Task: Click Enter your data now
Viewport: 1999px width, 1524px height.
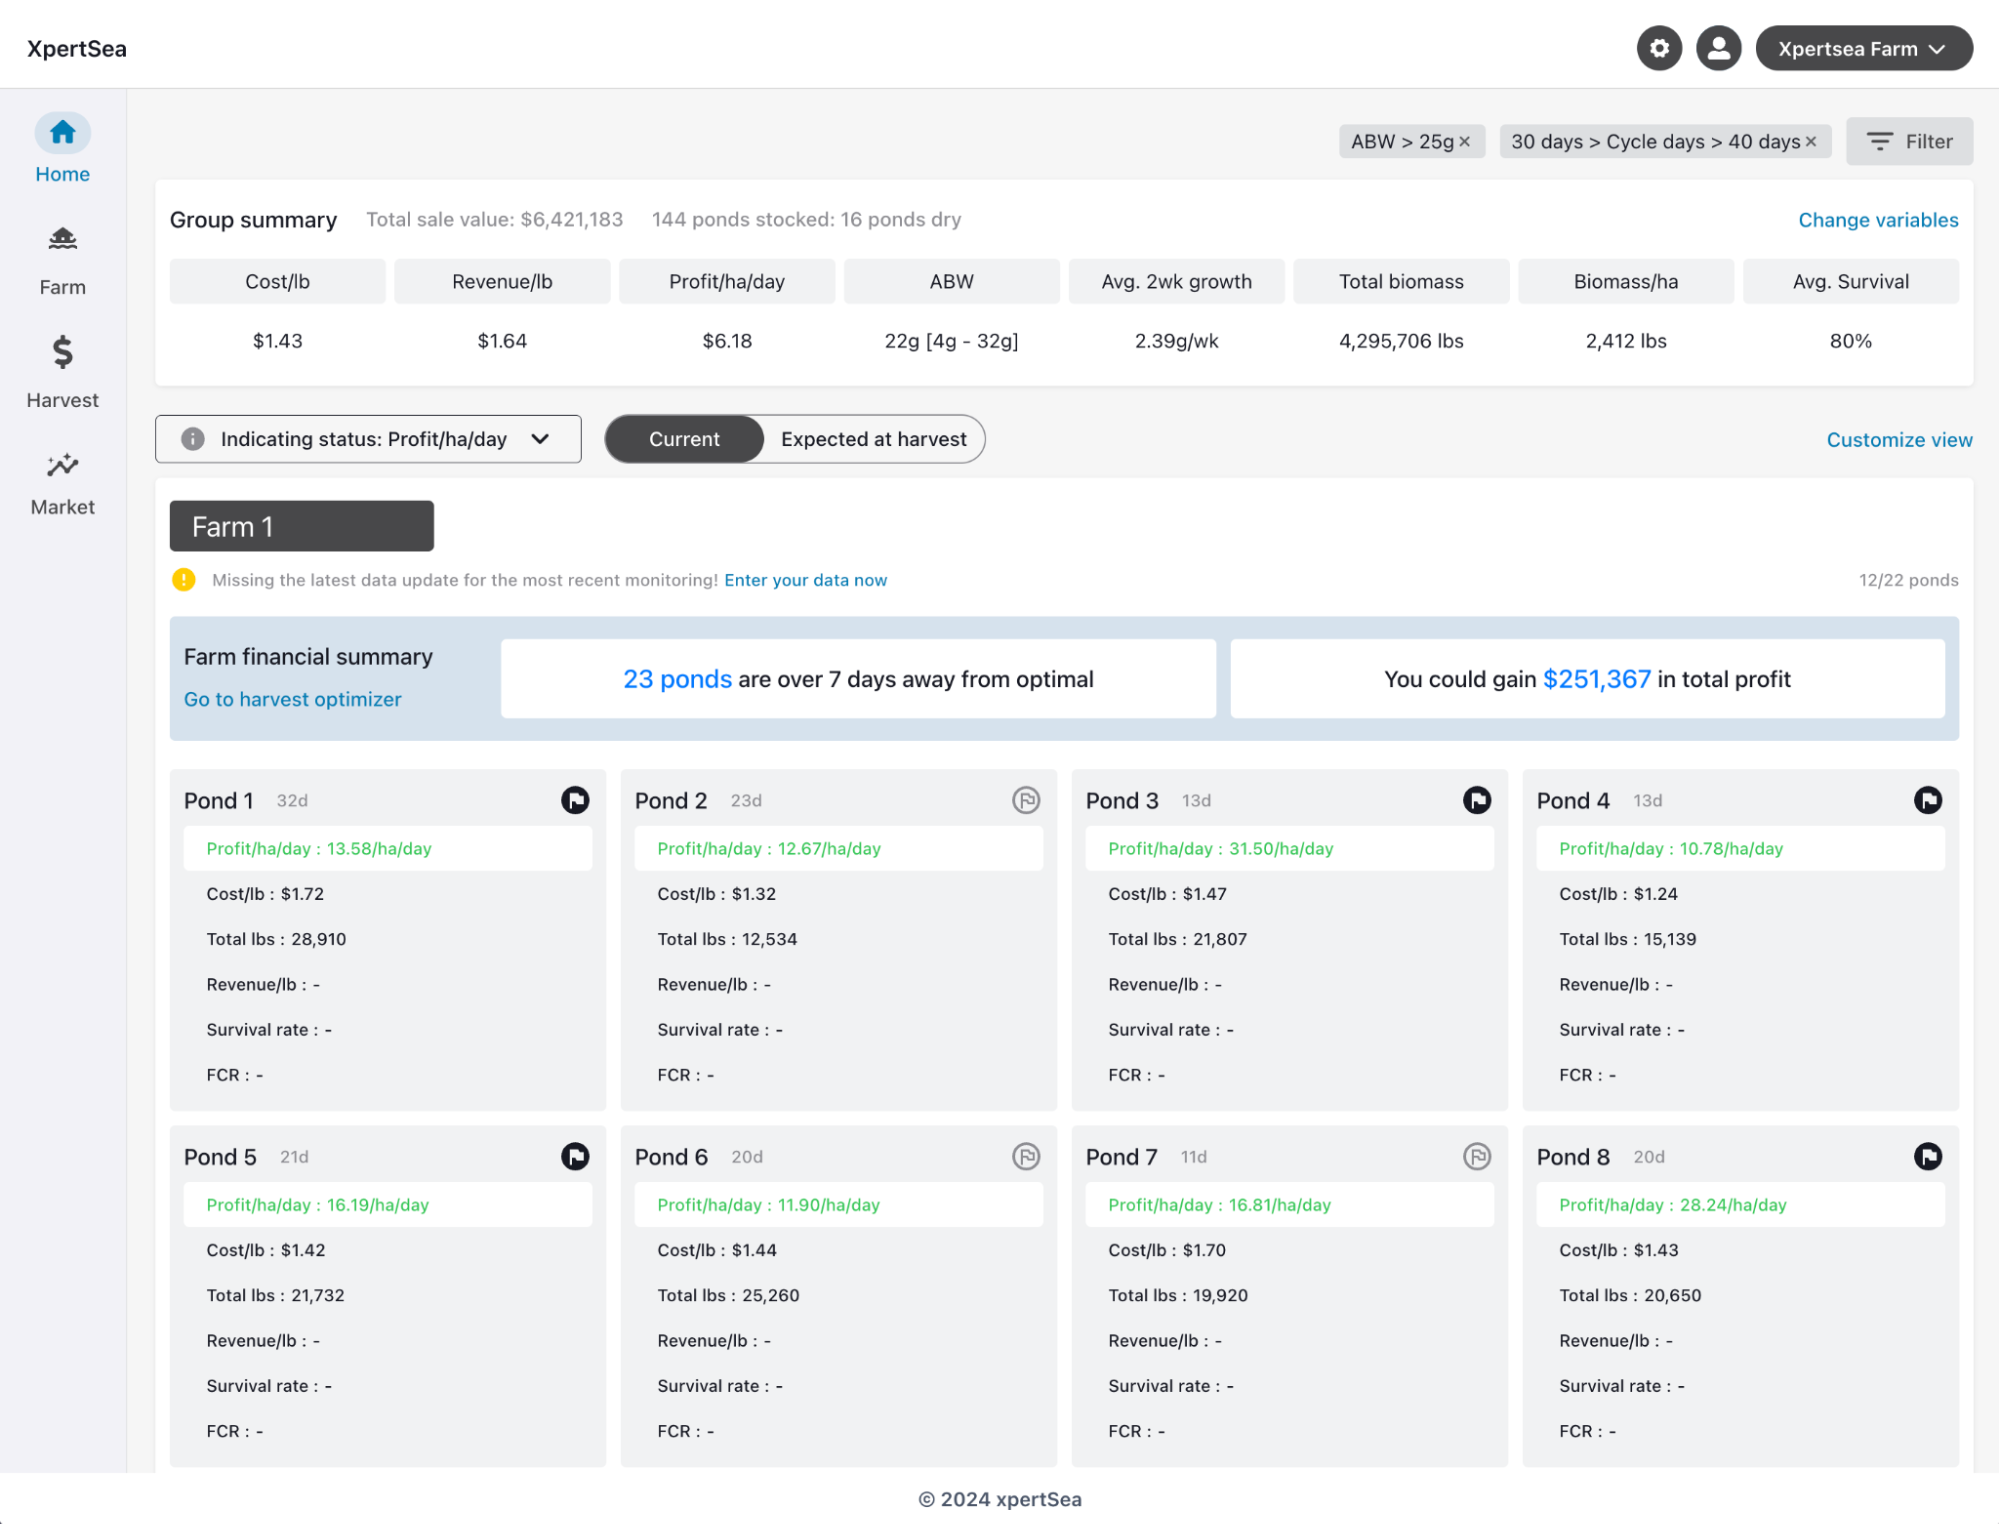Action: click(x=805, y=579)
